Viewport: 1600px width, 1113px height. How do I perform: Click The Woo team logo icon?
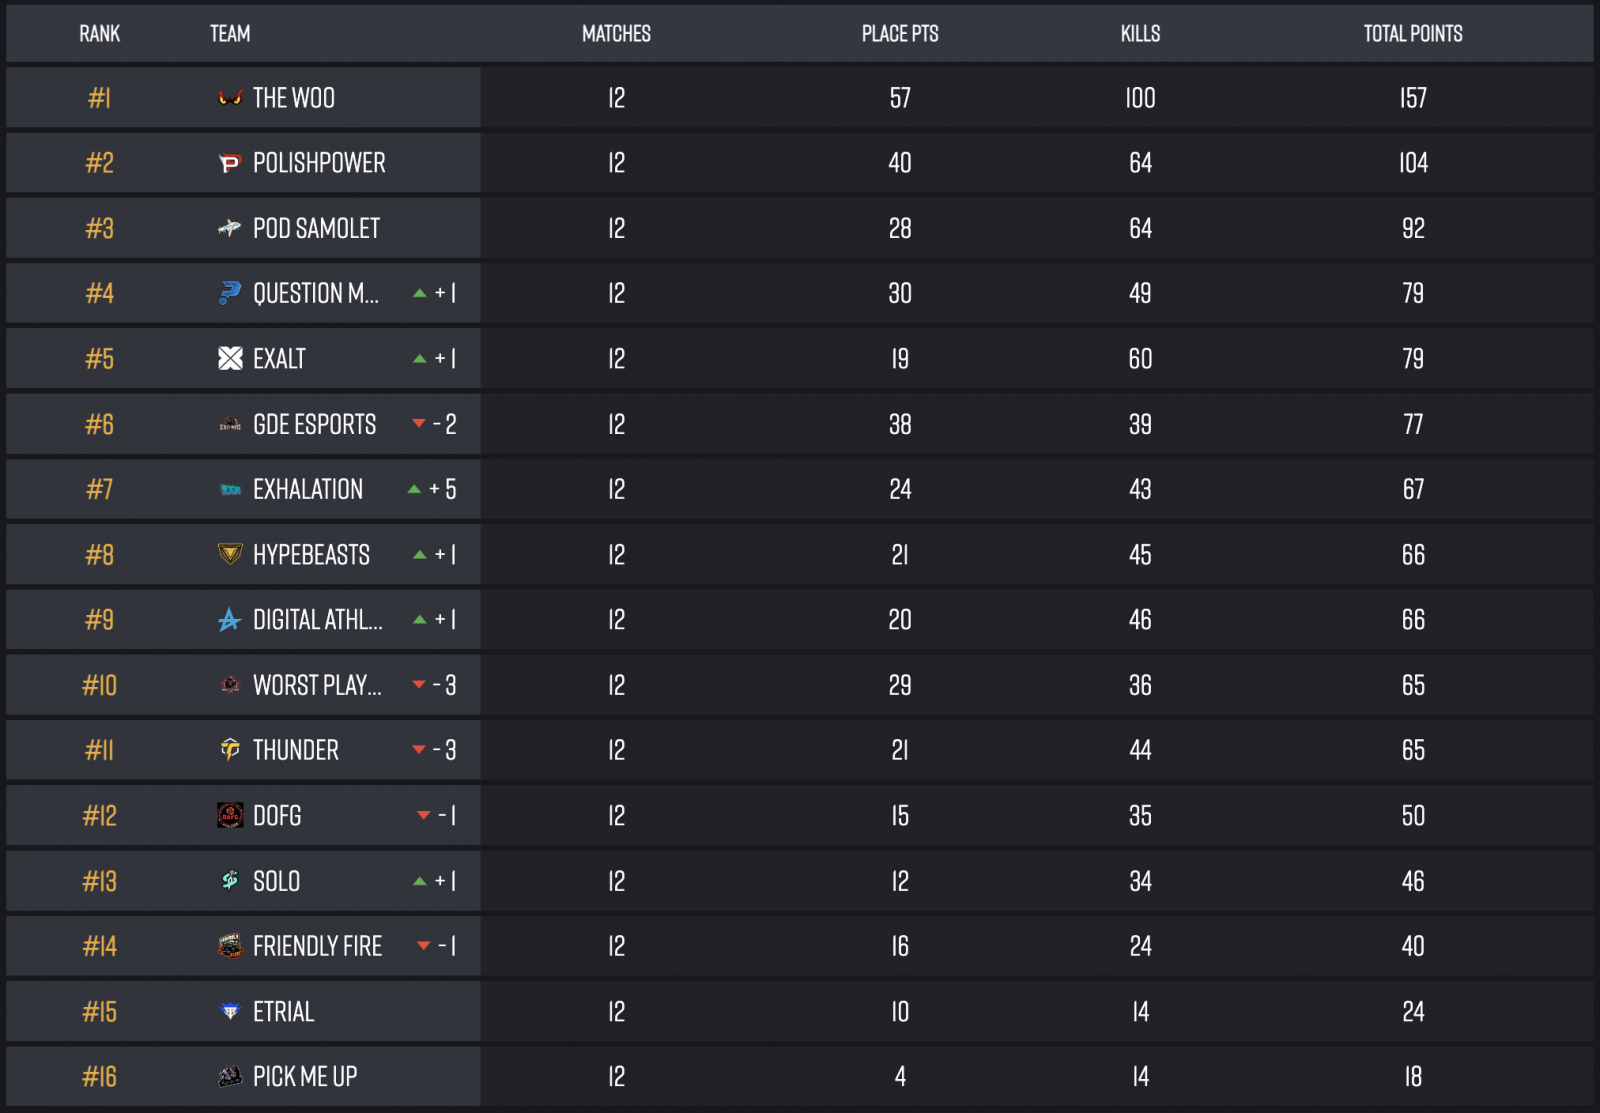[x=230, y=98]
